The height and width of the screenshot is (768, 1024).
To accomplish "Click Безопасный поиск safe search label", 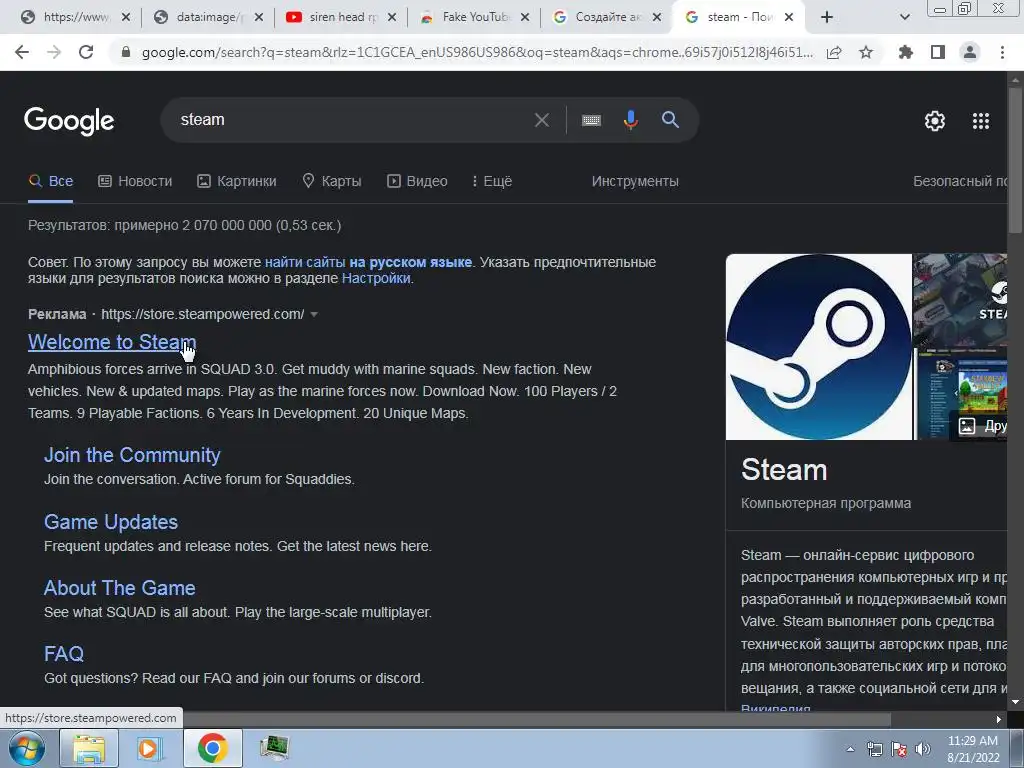I will [960, 182].
